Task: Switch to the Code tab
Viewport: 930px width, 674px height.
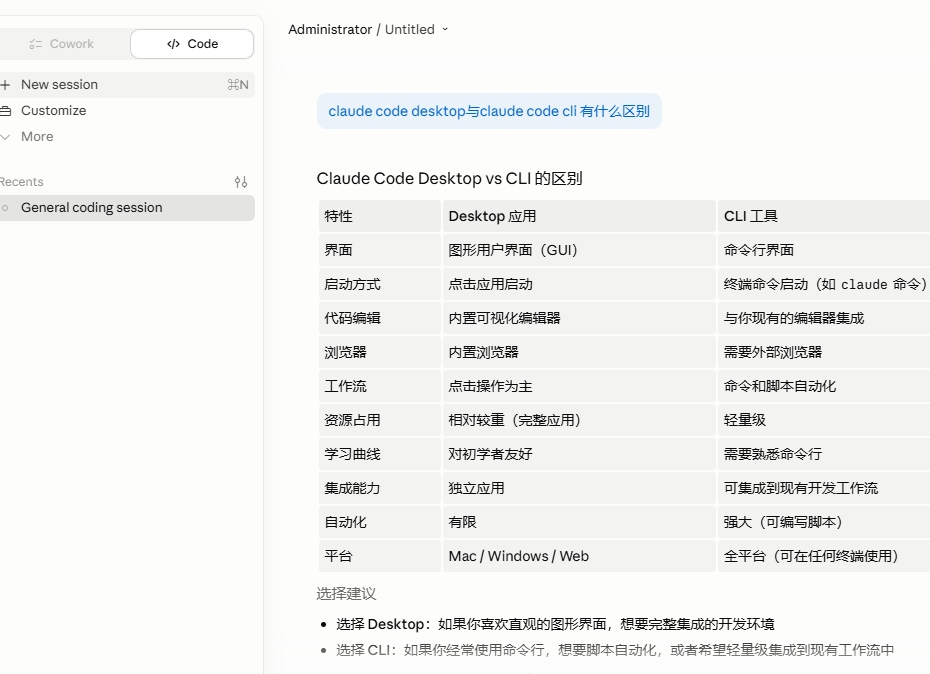Action: click(x=192, y=44)
